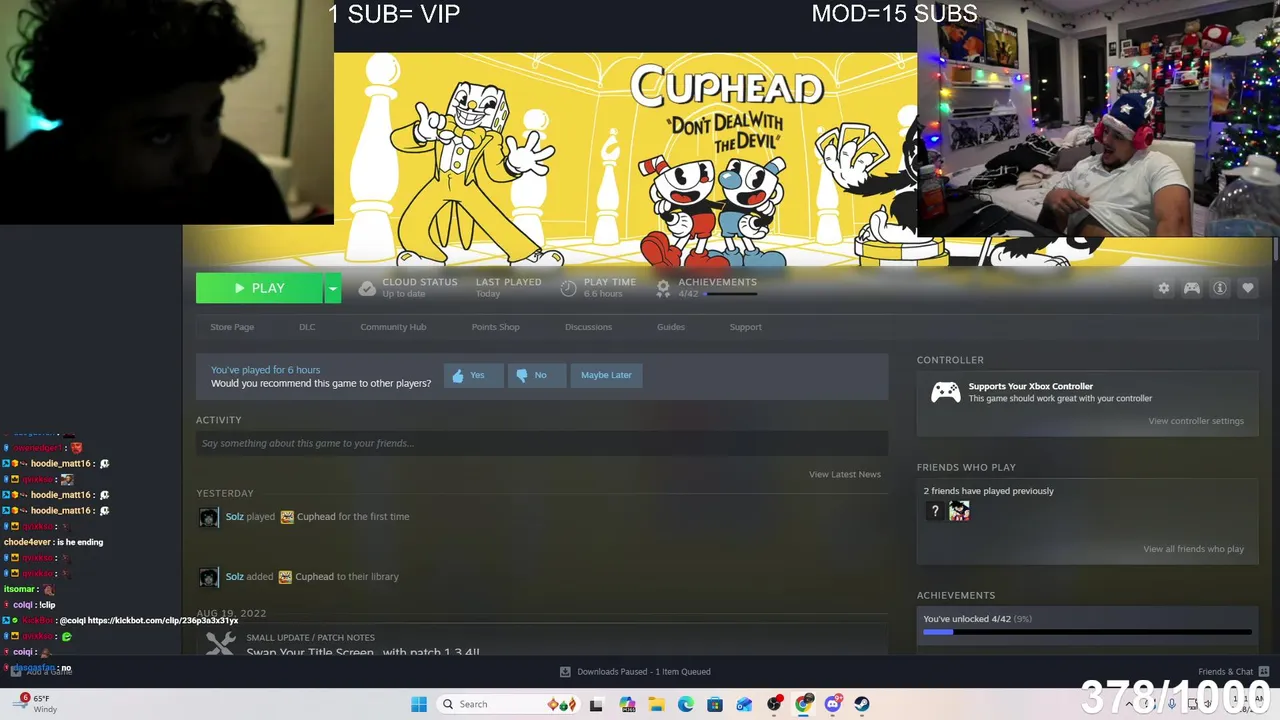Open the Support tab
1280x720 pixels.
point(745,327)
